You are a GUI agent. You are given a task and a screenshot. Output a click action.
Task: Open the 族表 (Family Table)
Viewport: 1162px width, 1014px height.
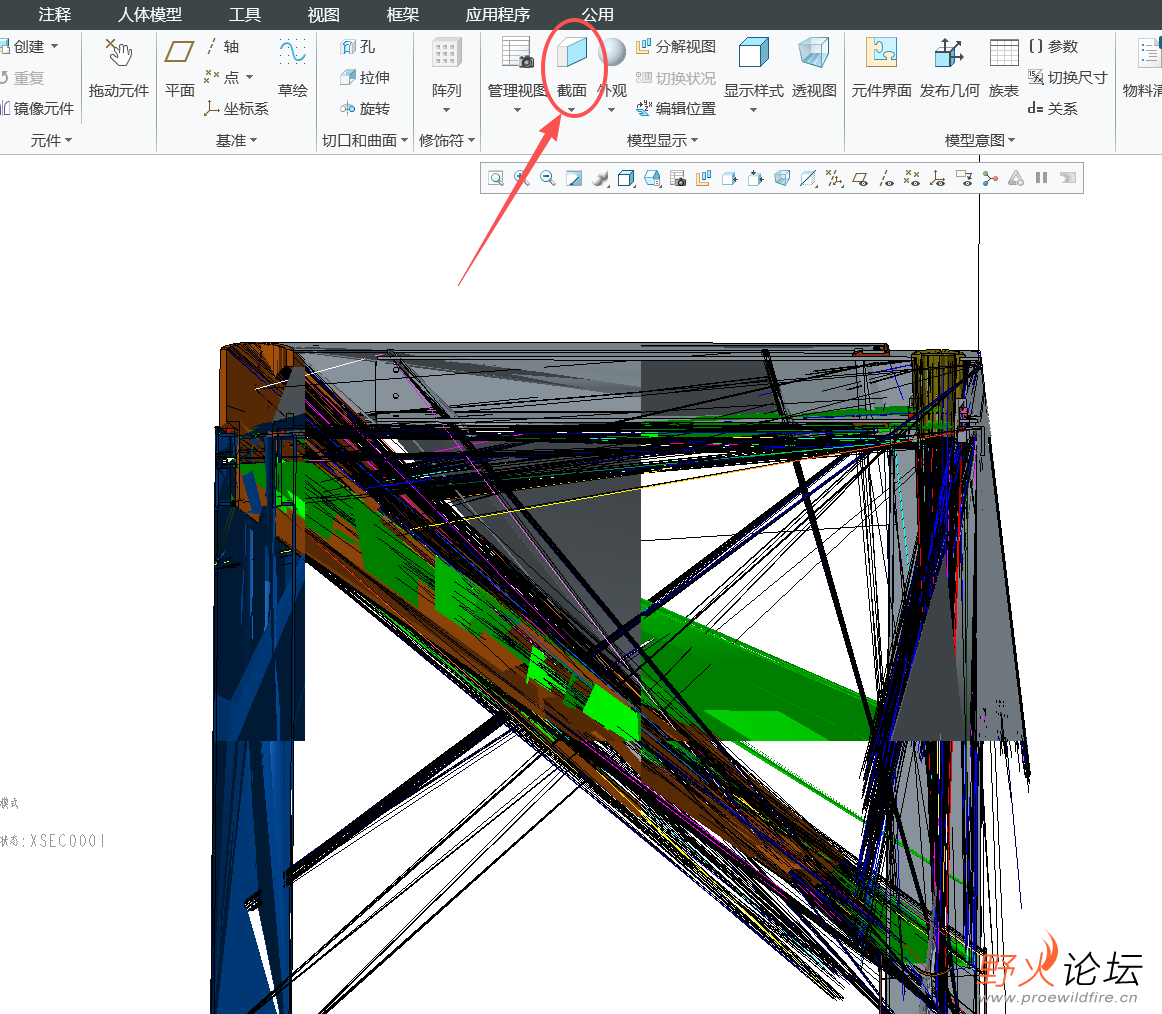(x=1003, y=67)
